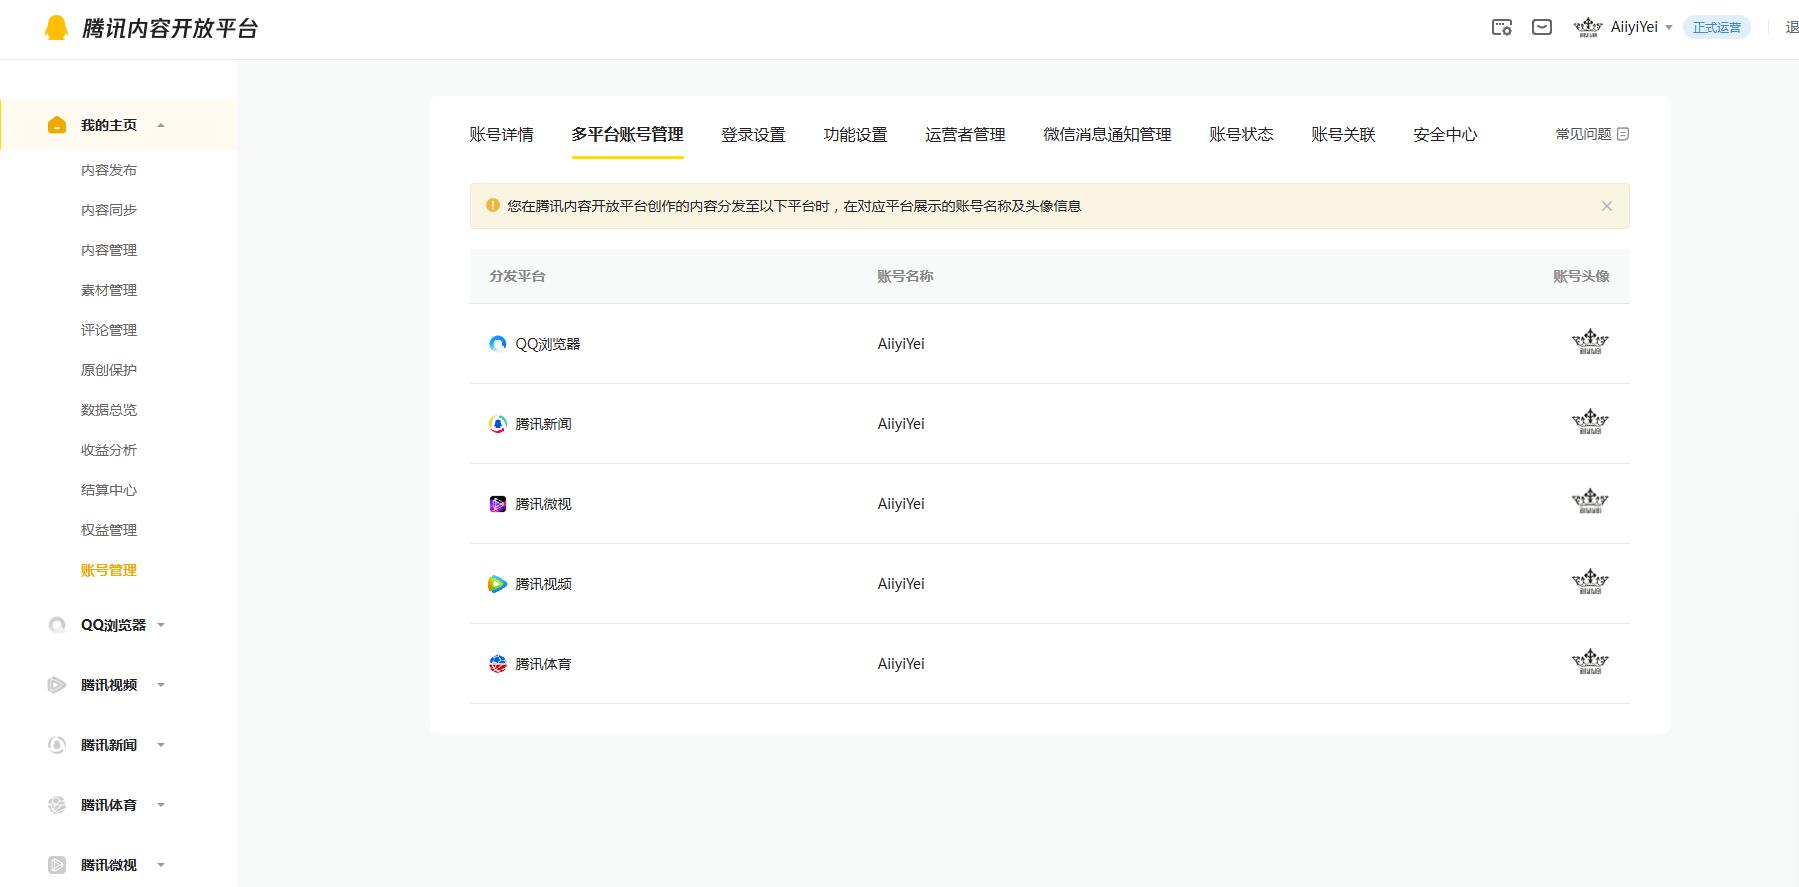Expand the 腾讯视频 sidebar section arrow
The height and width of the screenshot is (887, 1799).
pos(161,686)
